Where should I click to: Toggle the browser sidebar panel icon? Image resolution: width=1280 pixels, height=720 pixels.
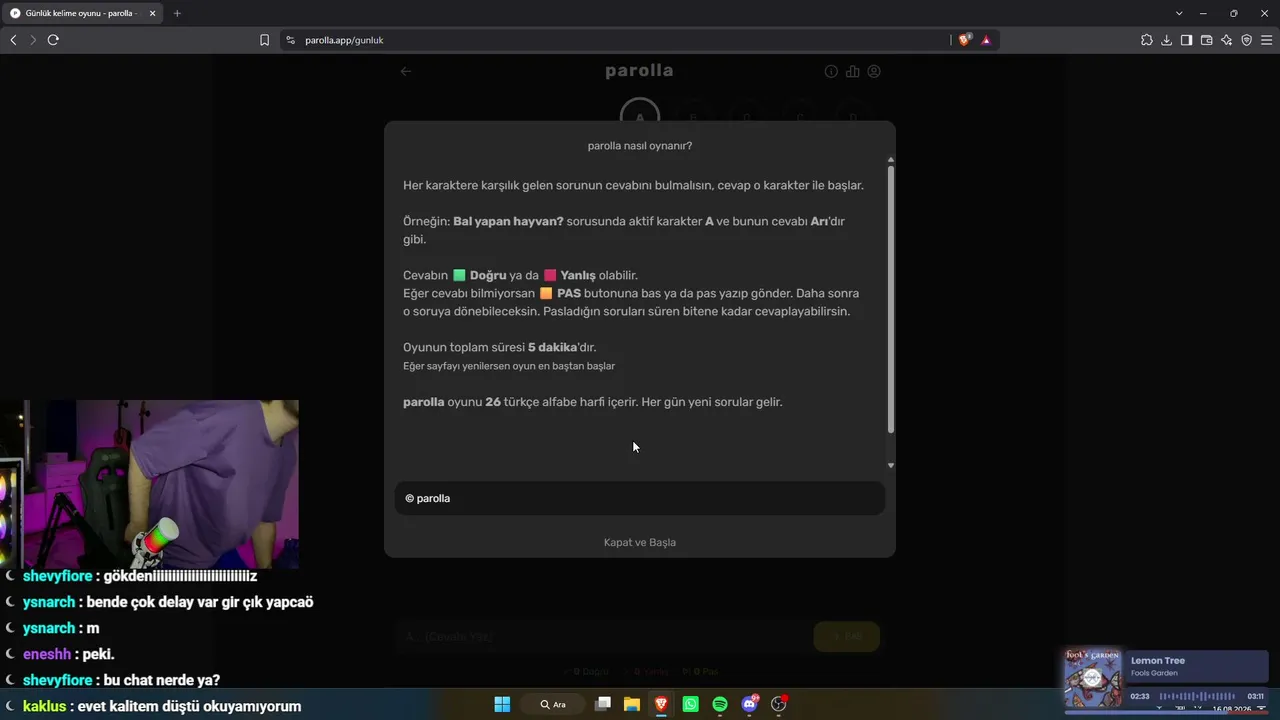click(1187, 40)
